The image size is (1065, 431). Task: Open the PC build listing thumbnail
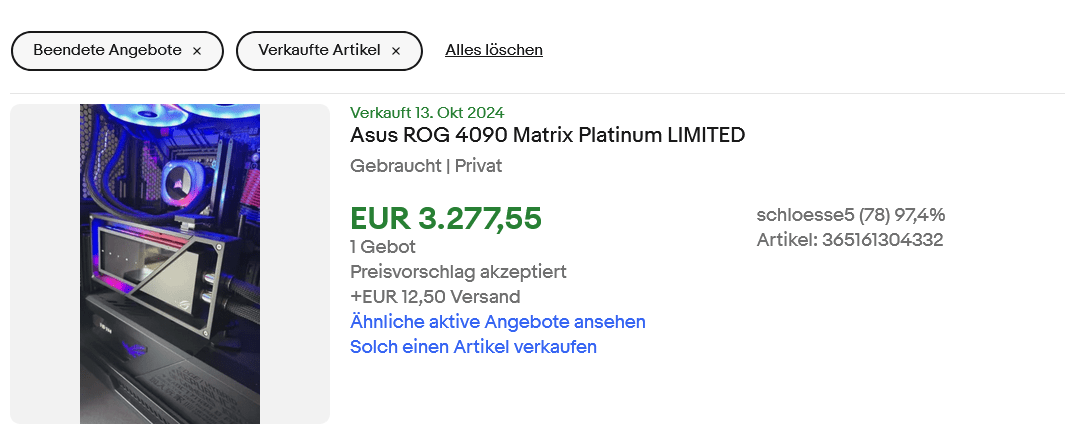pos(170,264)
